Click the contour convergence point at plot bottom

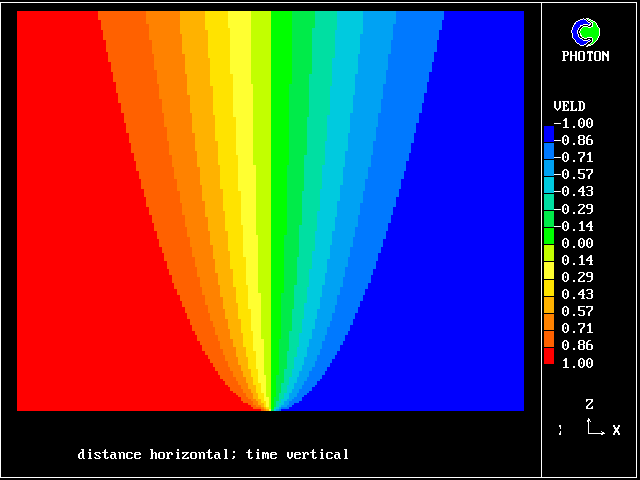pos(270,408)
